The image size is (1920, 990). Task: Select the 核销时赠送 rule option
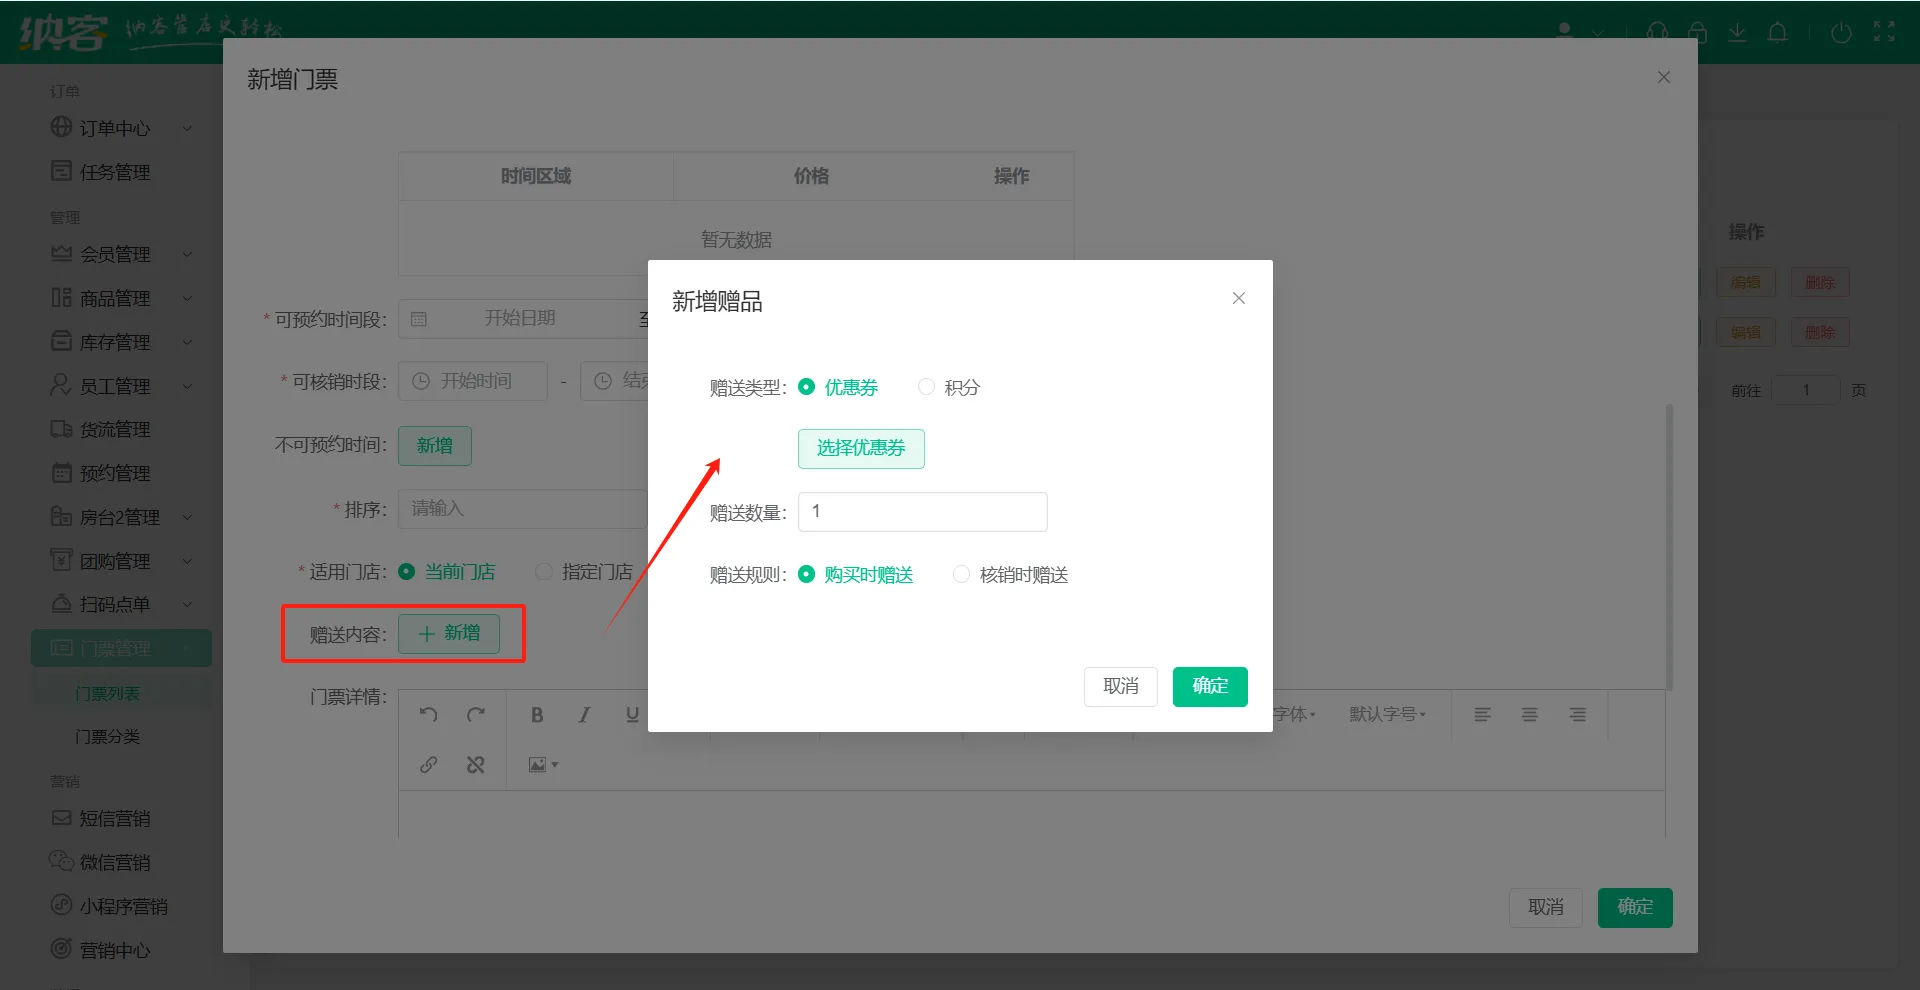961,574
